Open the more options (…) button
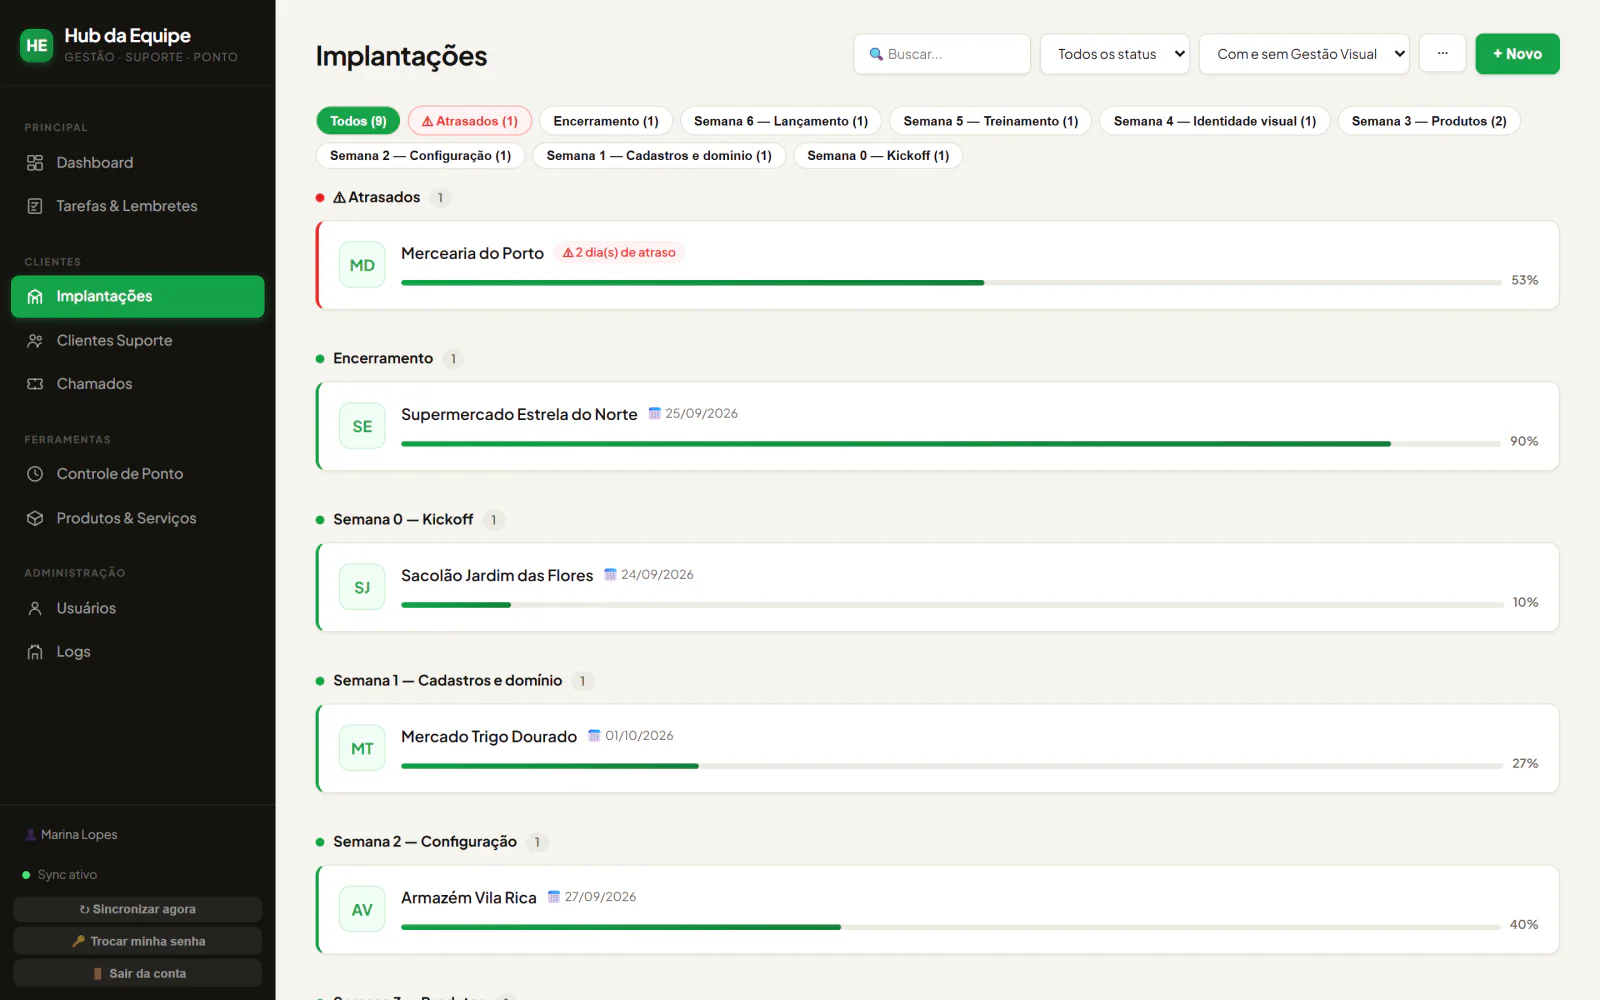This screenshot has height=1000, width=1600. [x=1442, y=53]
